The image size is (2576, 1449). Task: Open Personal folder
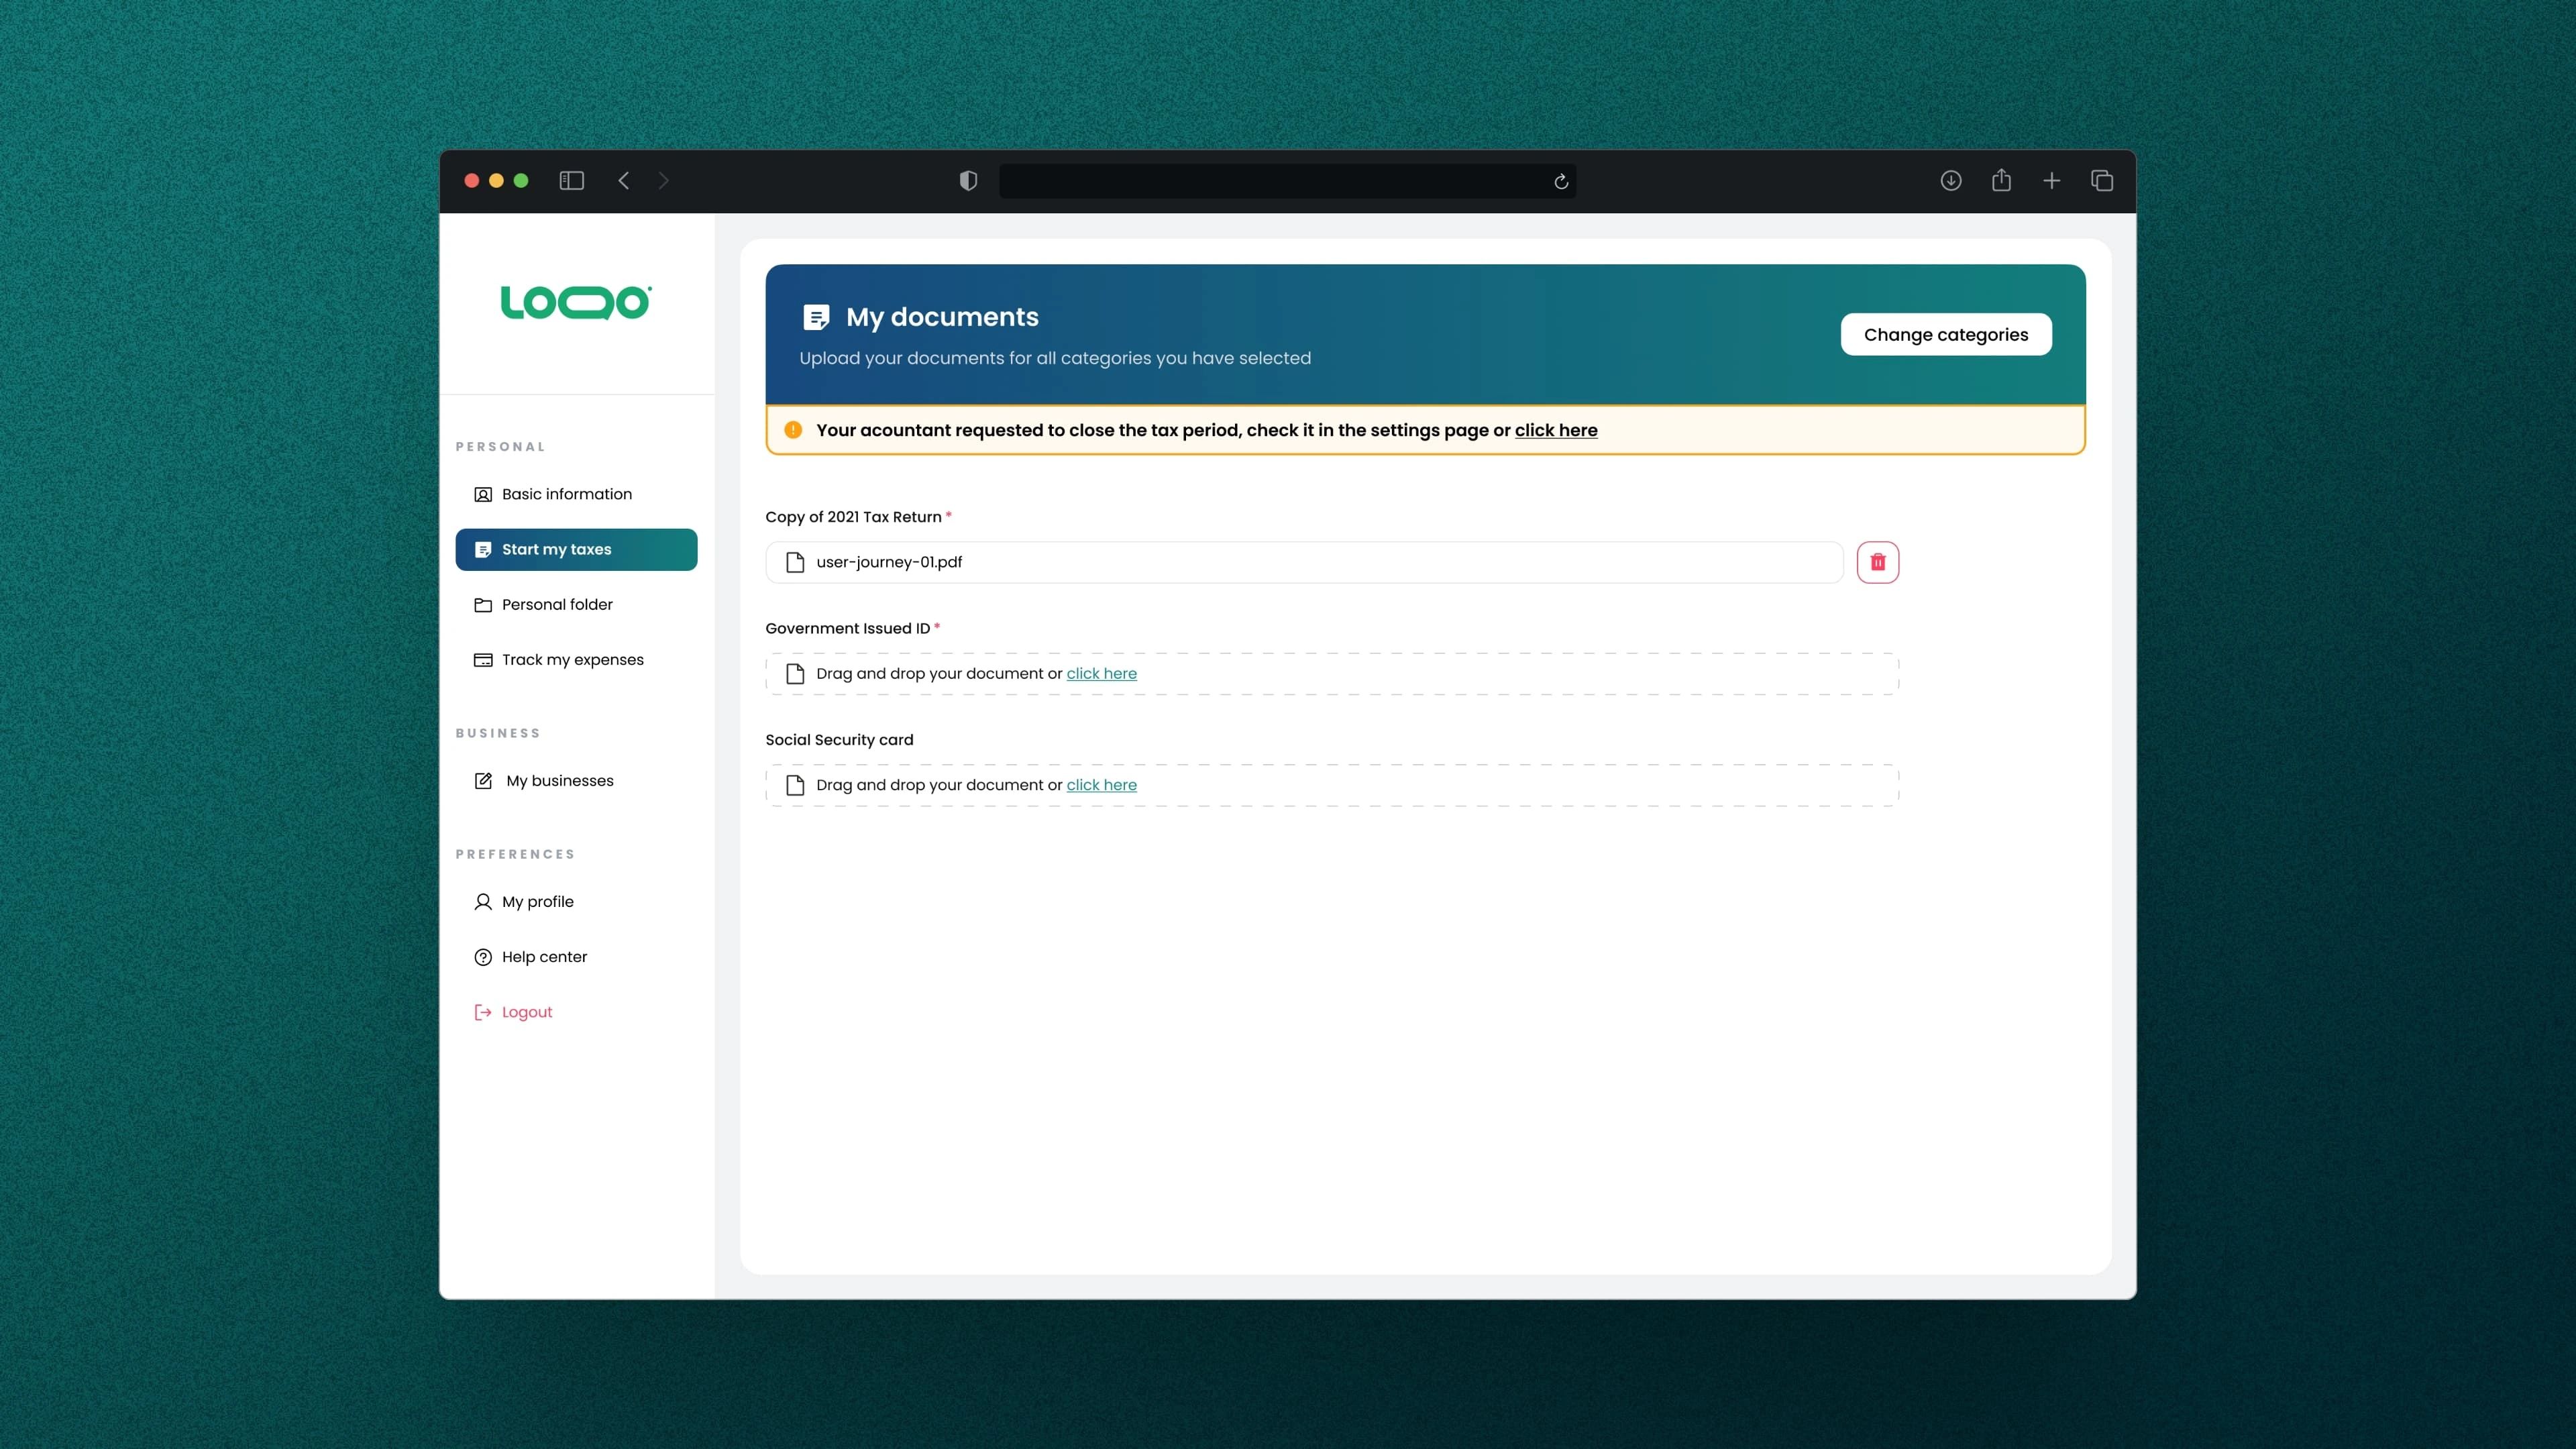click(x=556, y=604)
